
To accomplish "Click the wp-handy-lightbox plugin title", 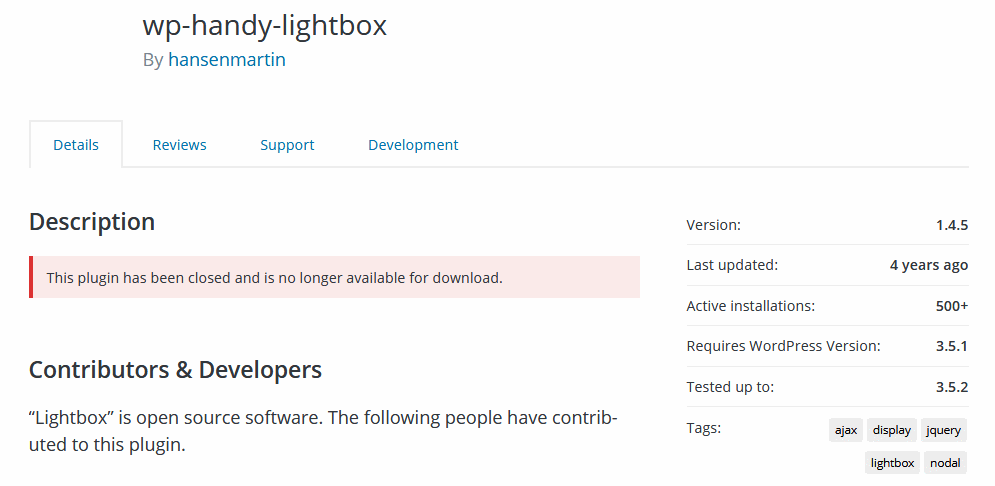I will (265, 25).
